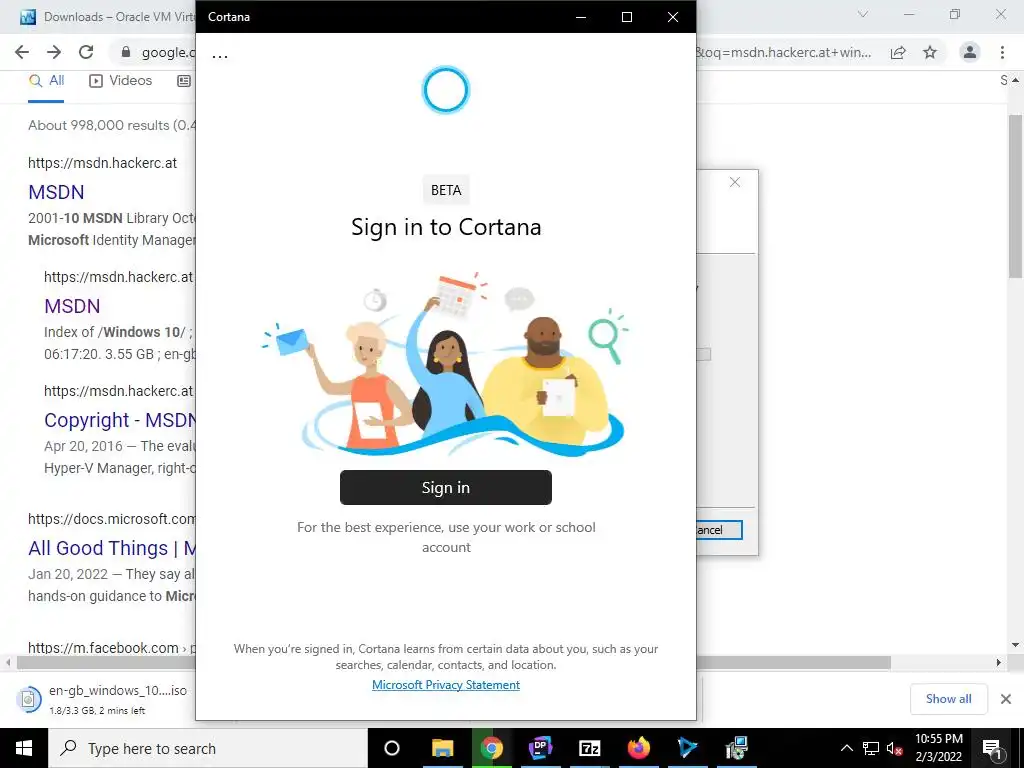Click Show all downloads

click(948, 699)
